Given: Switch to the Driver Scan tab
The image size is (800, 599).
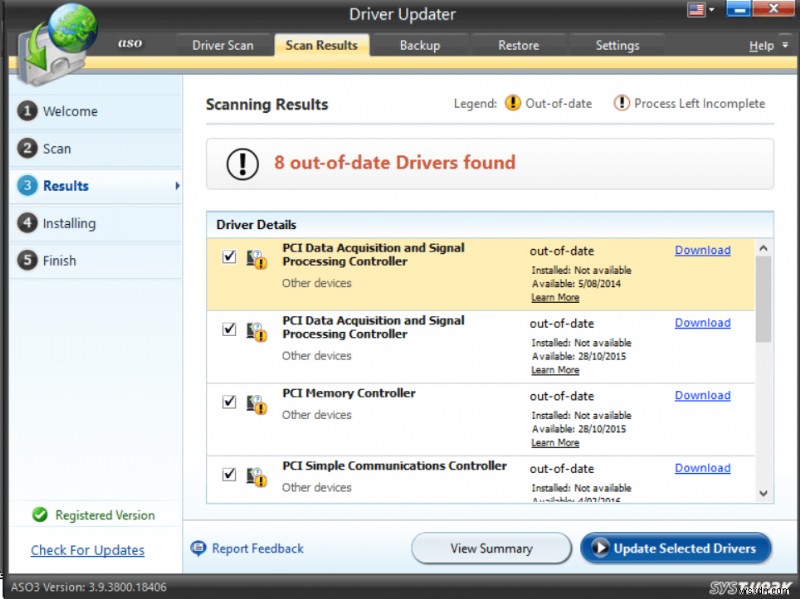Looking at the screenshot, I should (222, 45).
